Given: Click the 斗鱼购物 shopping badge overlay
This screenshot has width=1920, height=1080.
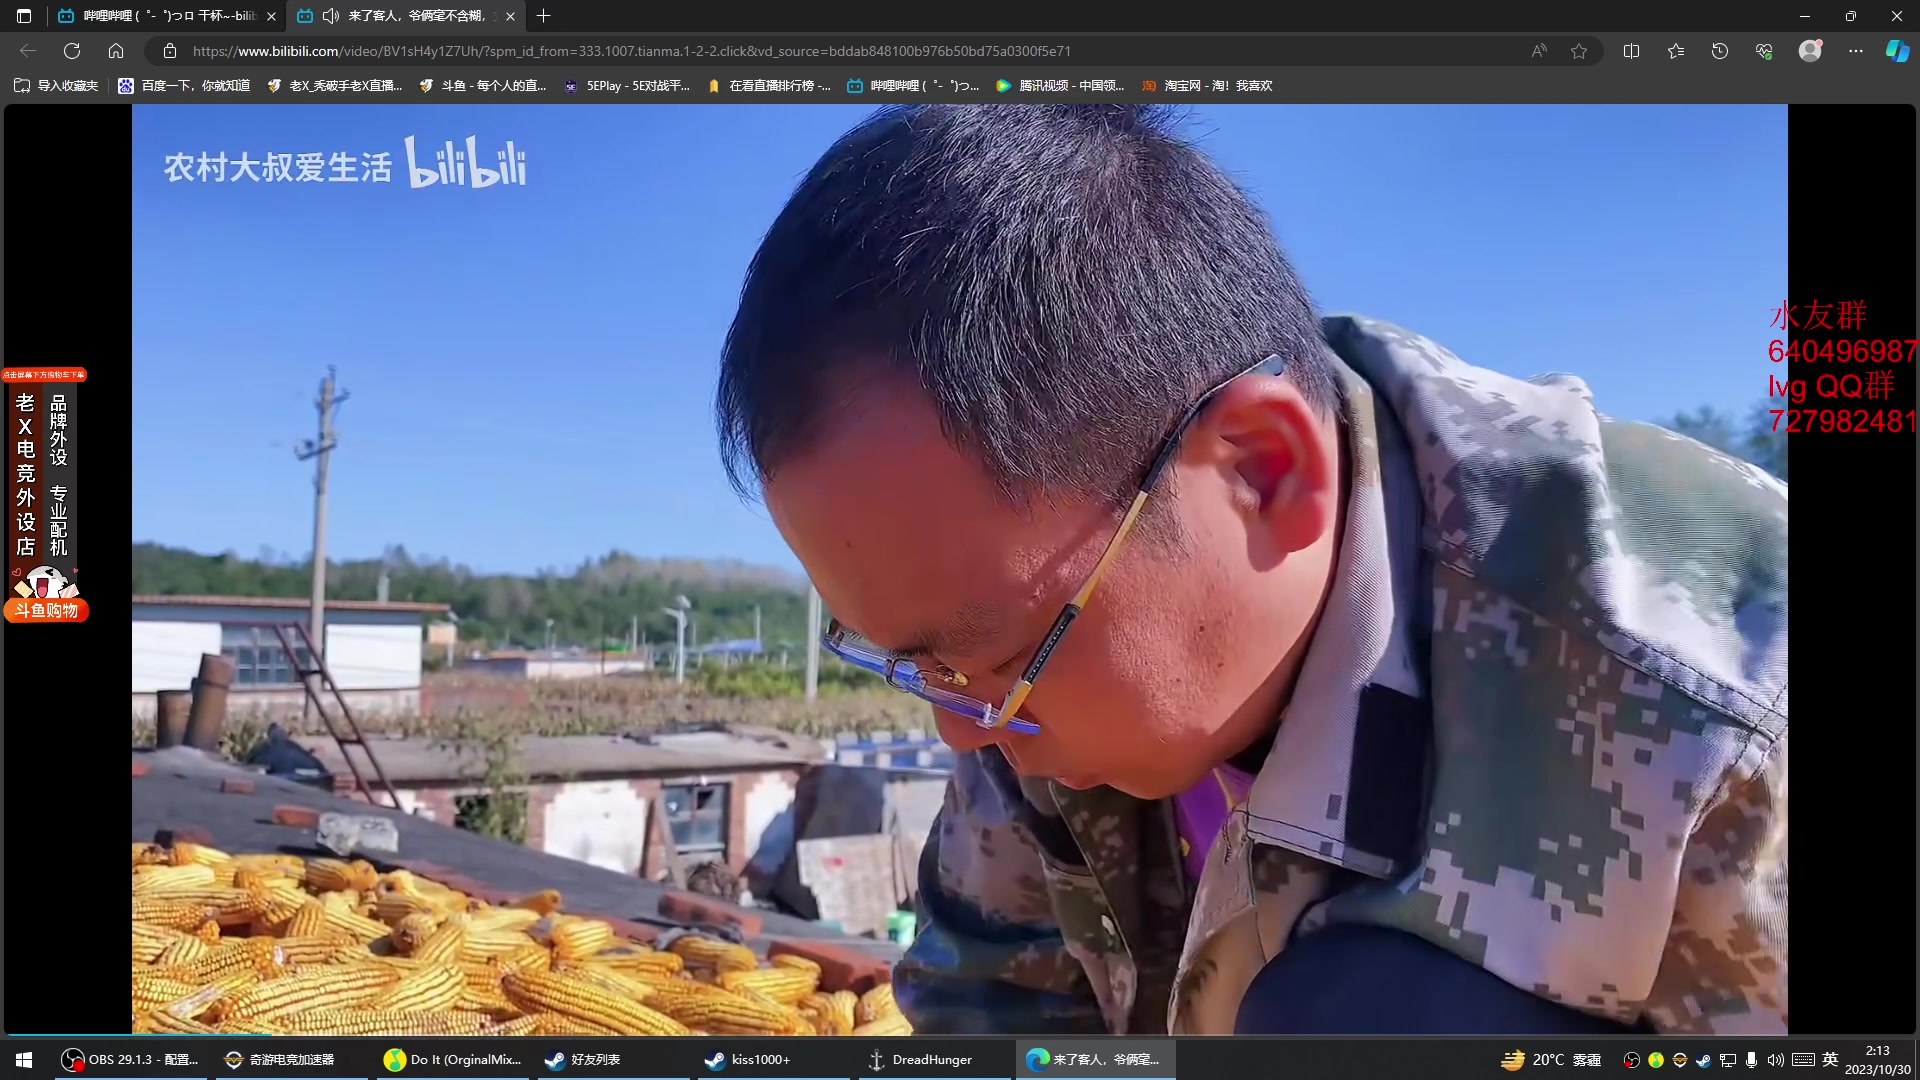Looking at the screenshot, I should (46, 610).
